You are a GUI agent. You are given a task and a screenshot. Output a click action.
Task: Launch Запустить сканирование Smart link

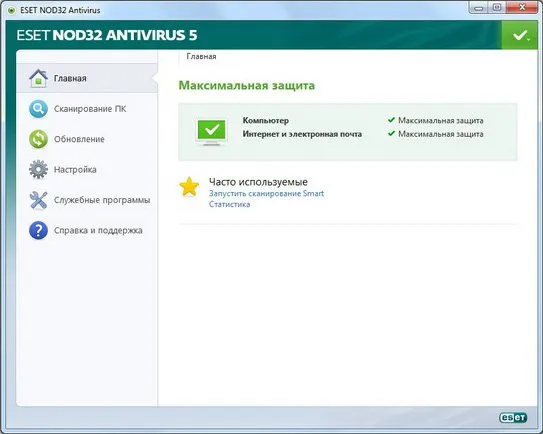pos(266,193)
